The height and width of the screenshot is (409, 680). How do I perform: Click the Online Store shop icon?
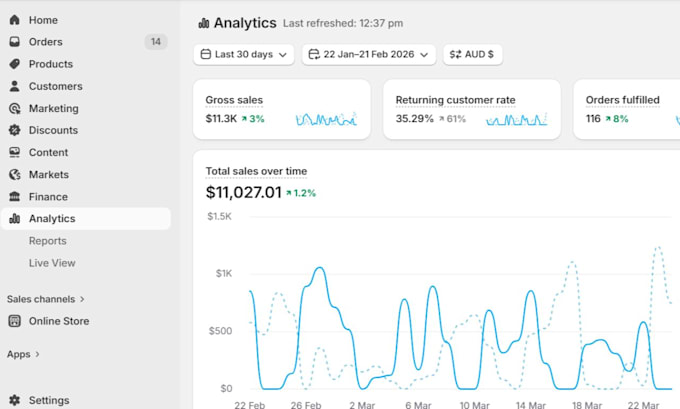[14, 321]
